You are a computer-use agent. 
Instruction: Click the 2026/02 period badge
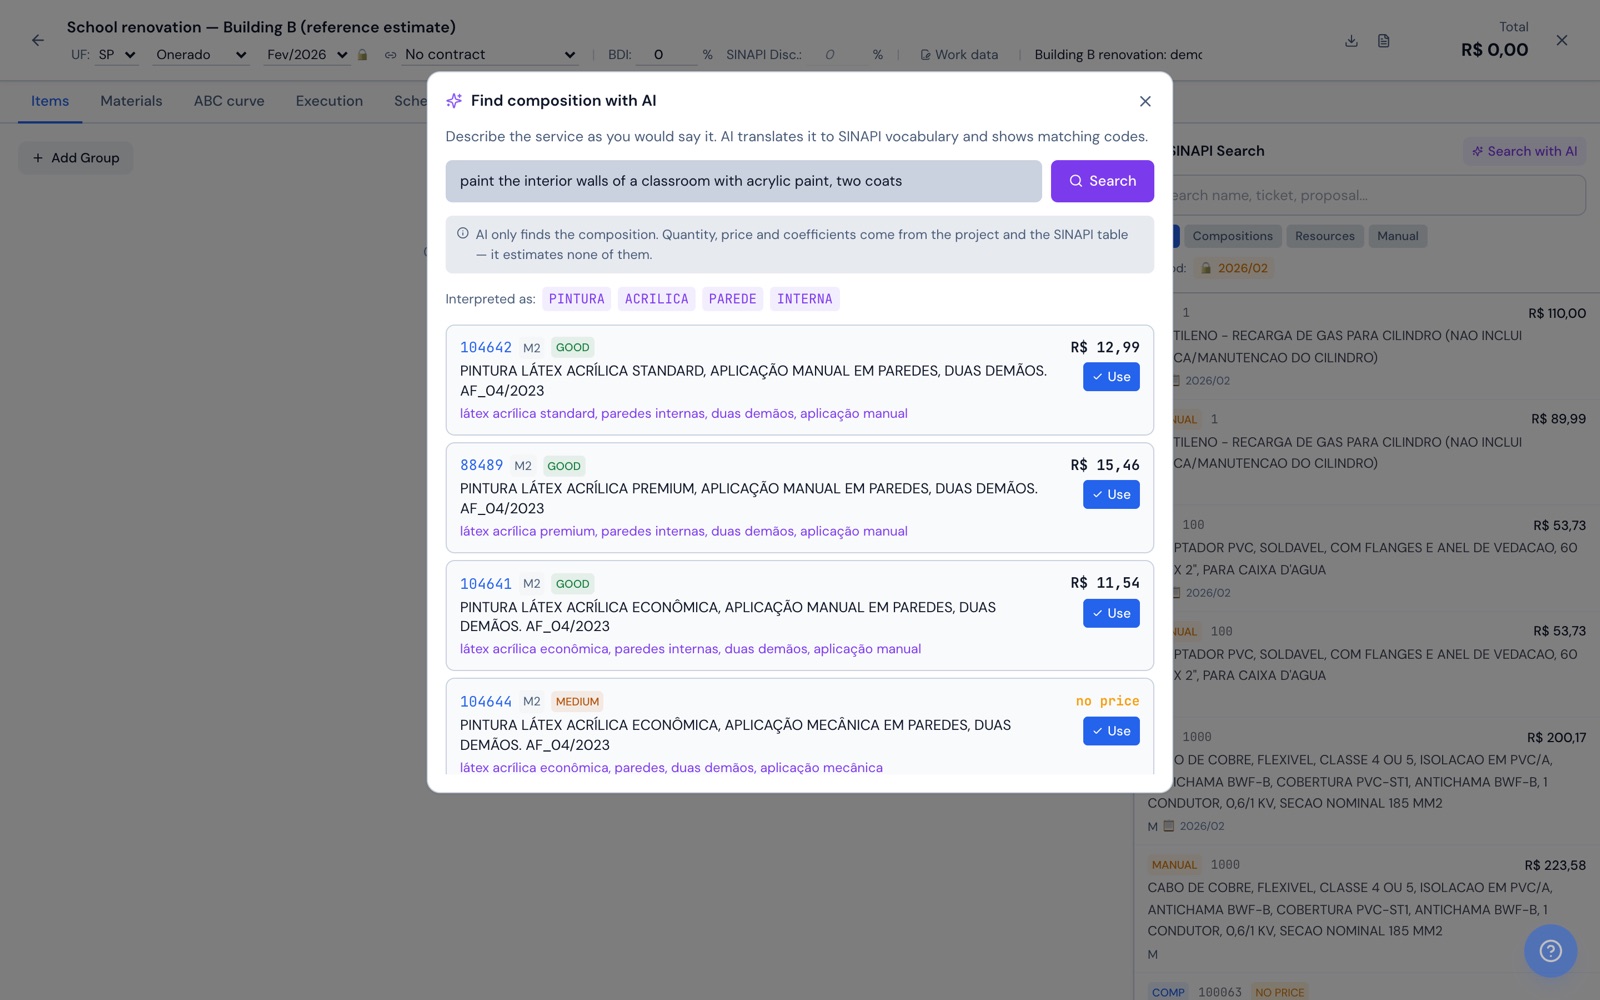click(1235, 268)
